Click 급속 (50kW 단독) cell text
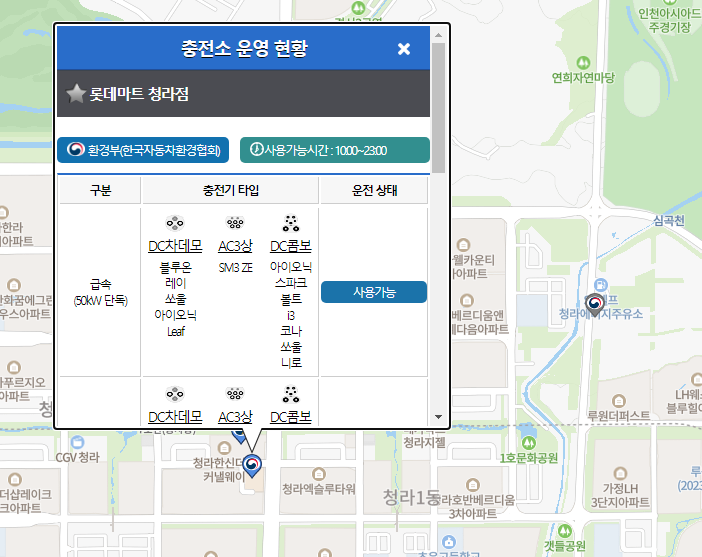702x557 pixels. coord(100,292)
